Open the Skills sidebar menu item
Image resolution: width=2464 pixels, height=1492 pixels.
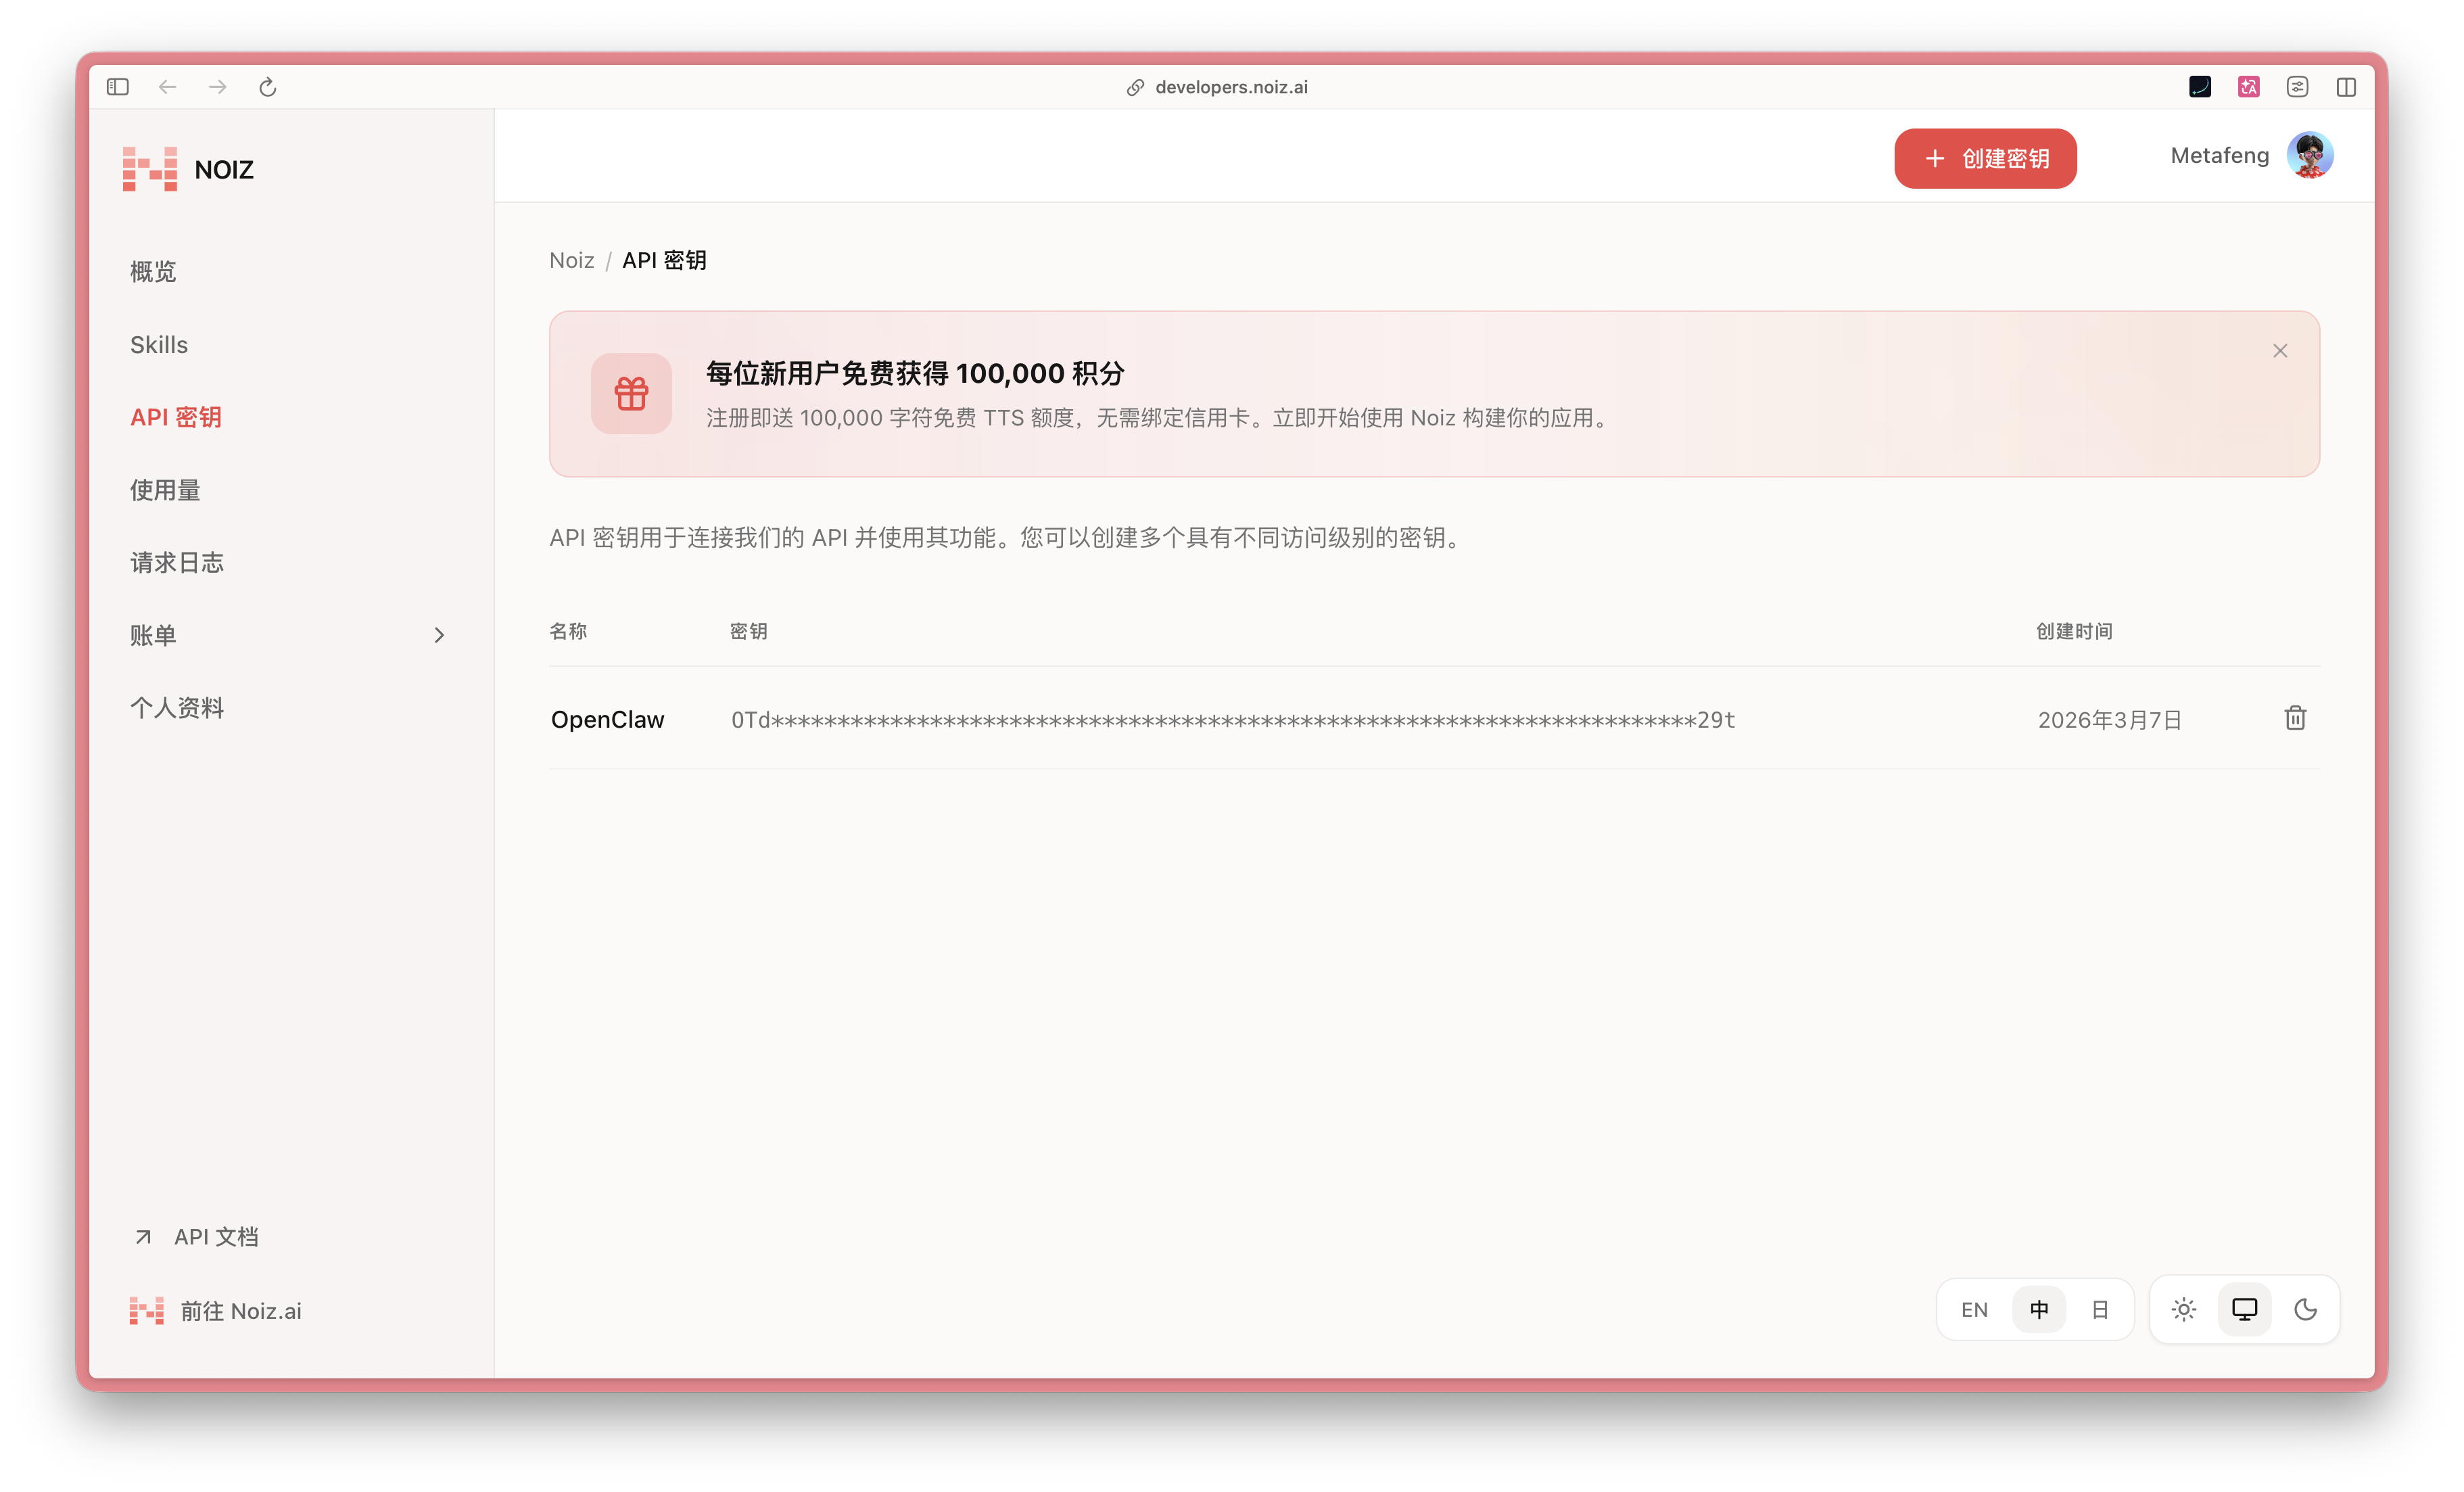[x=159, y=345]
